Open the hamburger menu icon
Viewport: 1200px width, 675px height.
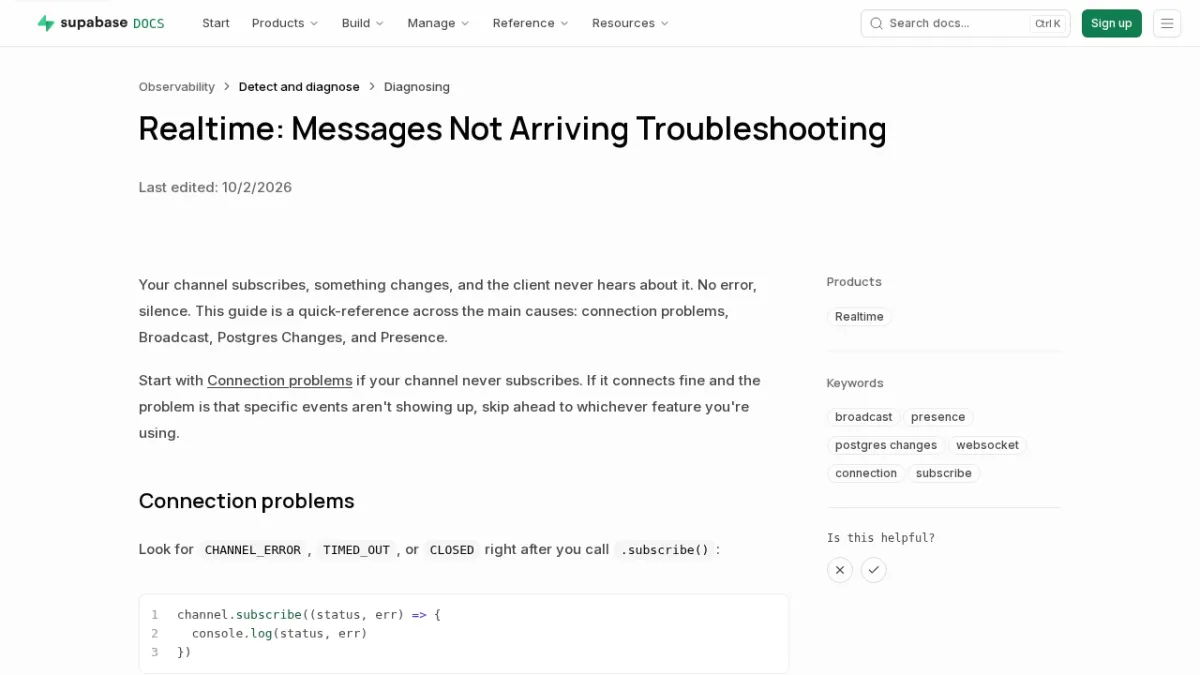click(x=1167, y=23)
